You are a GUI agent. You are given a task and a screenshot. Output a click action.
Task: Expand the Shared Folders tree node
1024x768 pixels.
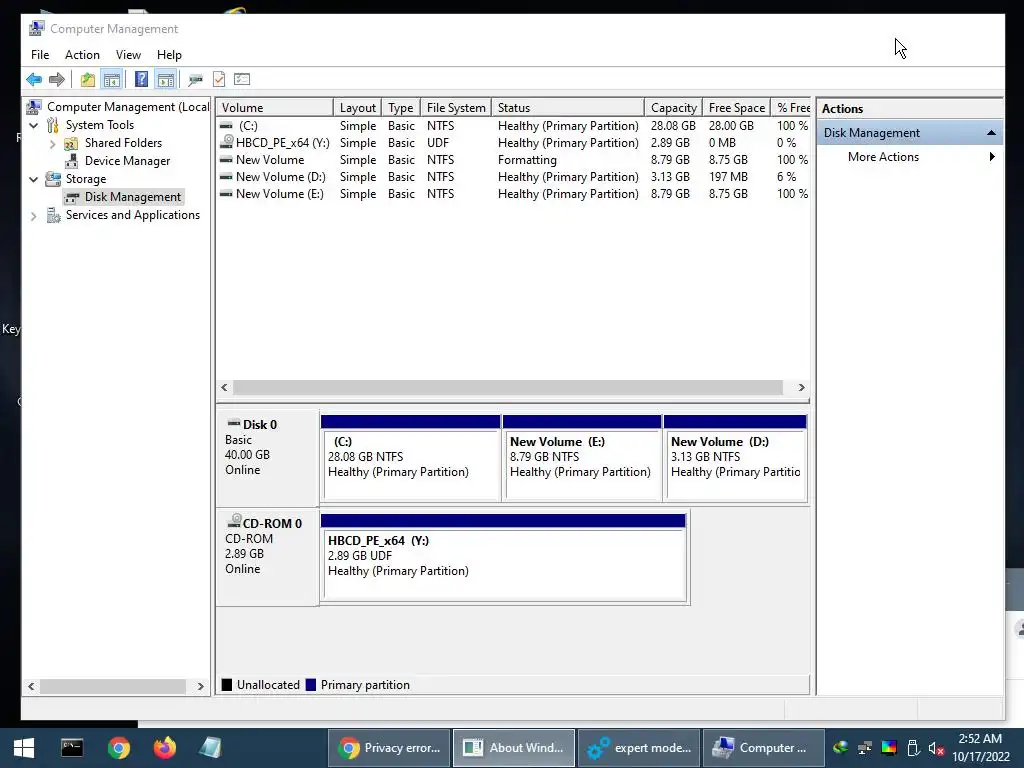(52, 144)
